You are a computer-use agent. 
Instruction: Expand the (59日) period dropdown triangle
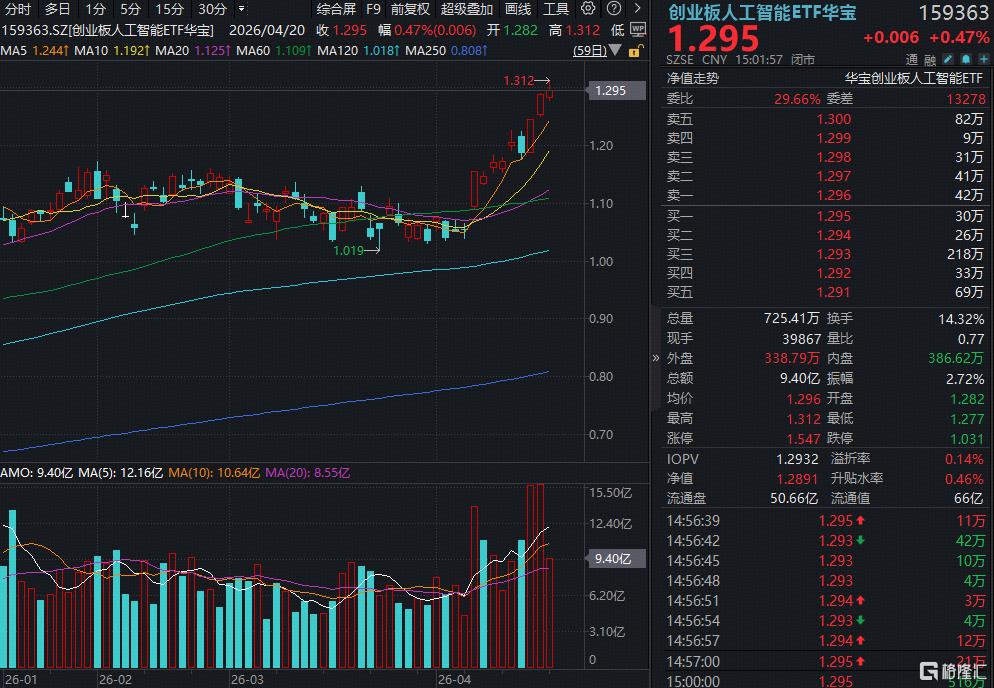coord(614,51)
